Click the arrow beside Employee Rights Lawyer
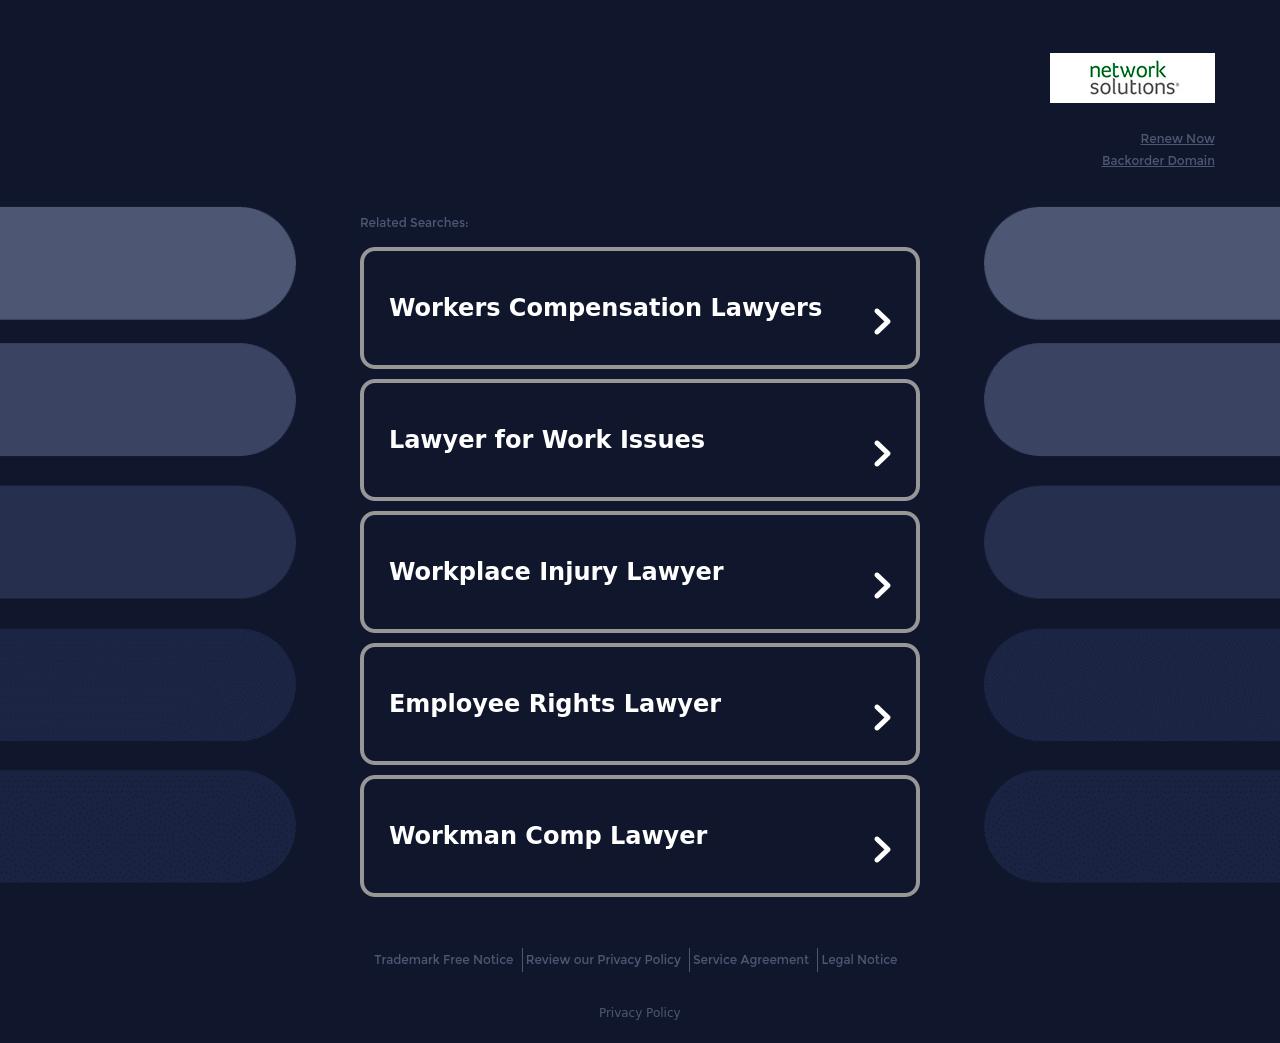Screen dimensions: 1280x1043 coord(882,717)
